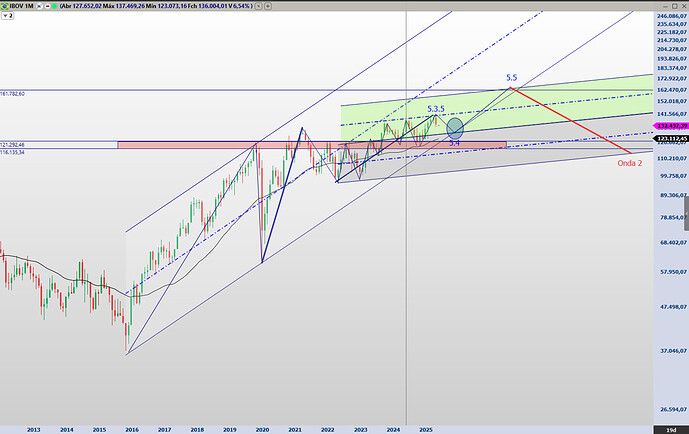
Task: Select the 5.5 wave label at the peak
Action: 512,78
